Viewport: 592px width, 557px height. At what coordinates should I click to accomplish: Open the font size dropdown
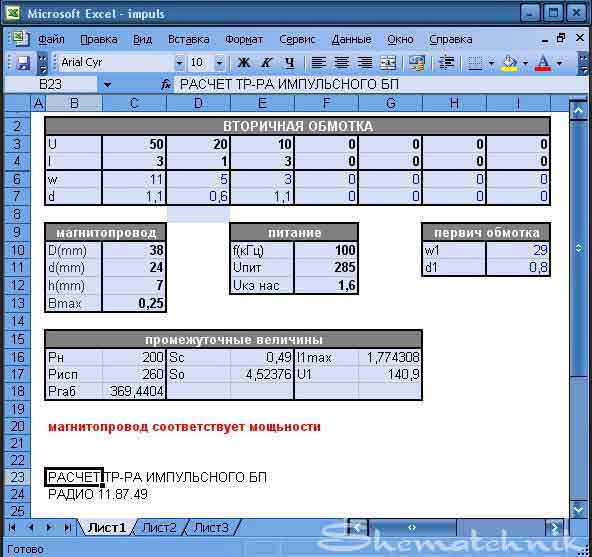(219, 63)
